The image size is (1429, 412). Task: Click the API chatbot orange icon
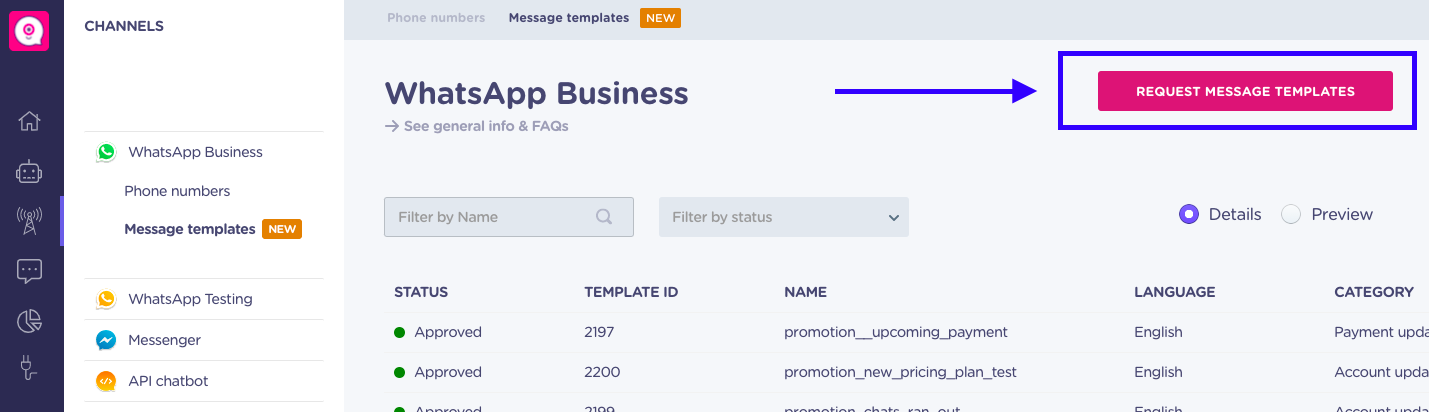point(106,381)
